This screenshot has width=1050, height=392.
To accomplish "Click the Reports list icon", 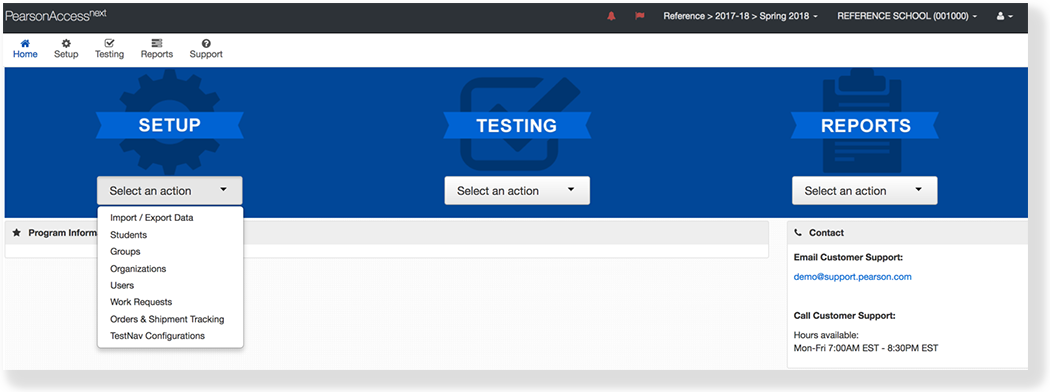I will pyautogui.click(x=157, y=43).
